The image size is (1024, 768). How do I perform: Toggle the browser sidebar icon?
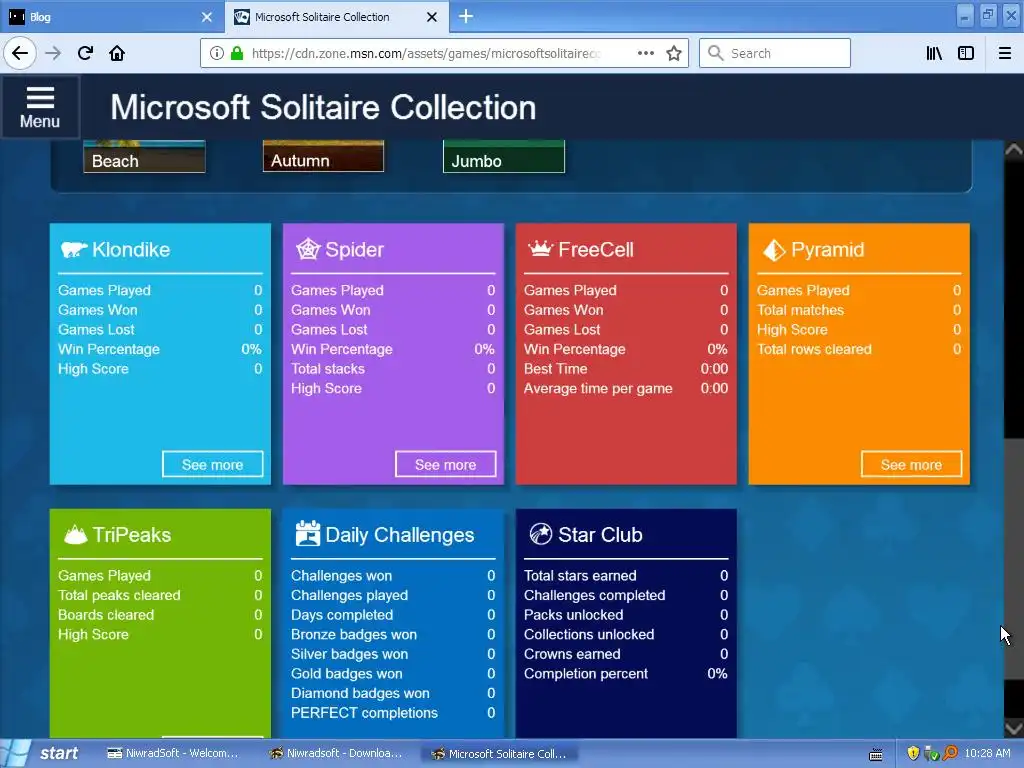966,53
